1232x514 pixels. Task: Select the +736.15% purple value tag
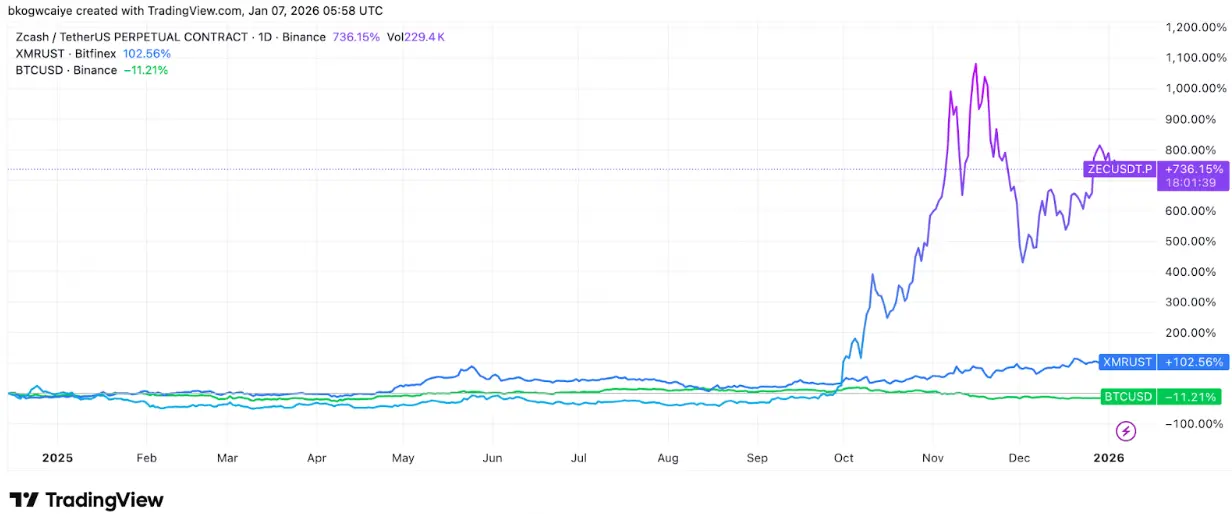point(1191,169)
